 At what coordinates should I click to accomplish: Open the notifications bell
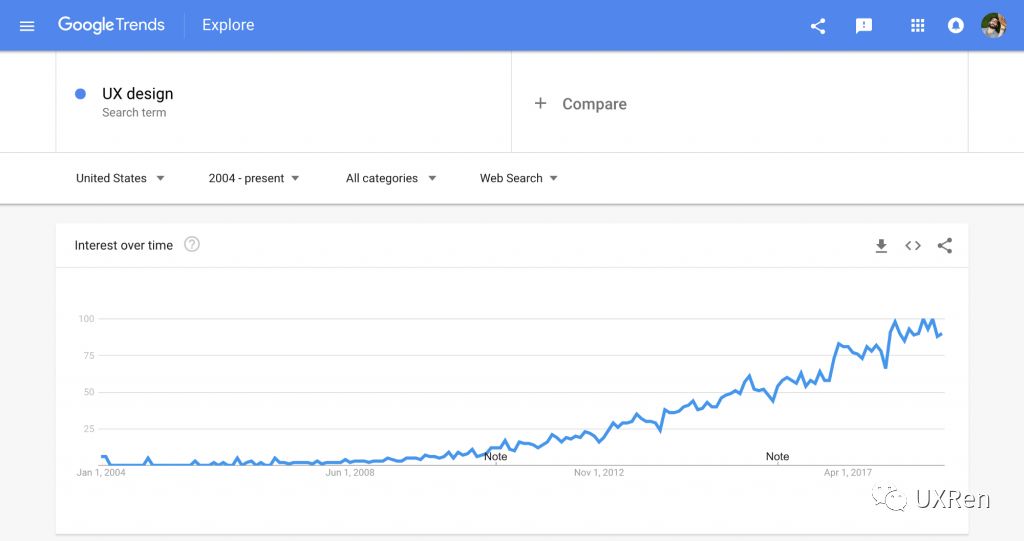pyautogui.click(x=956, y=26)
